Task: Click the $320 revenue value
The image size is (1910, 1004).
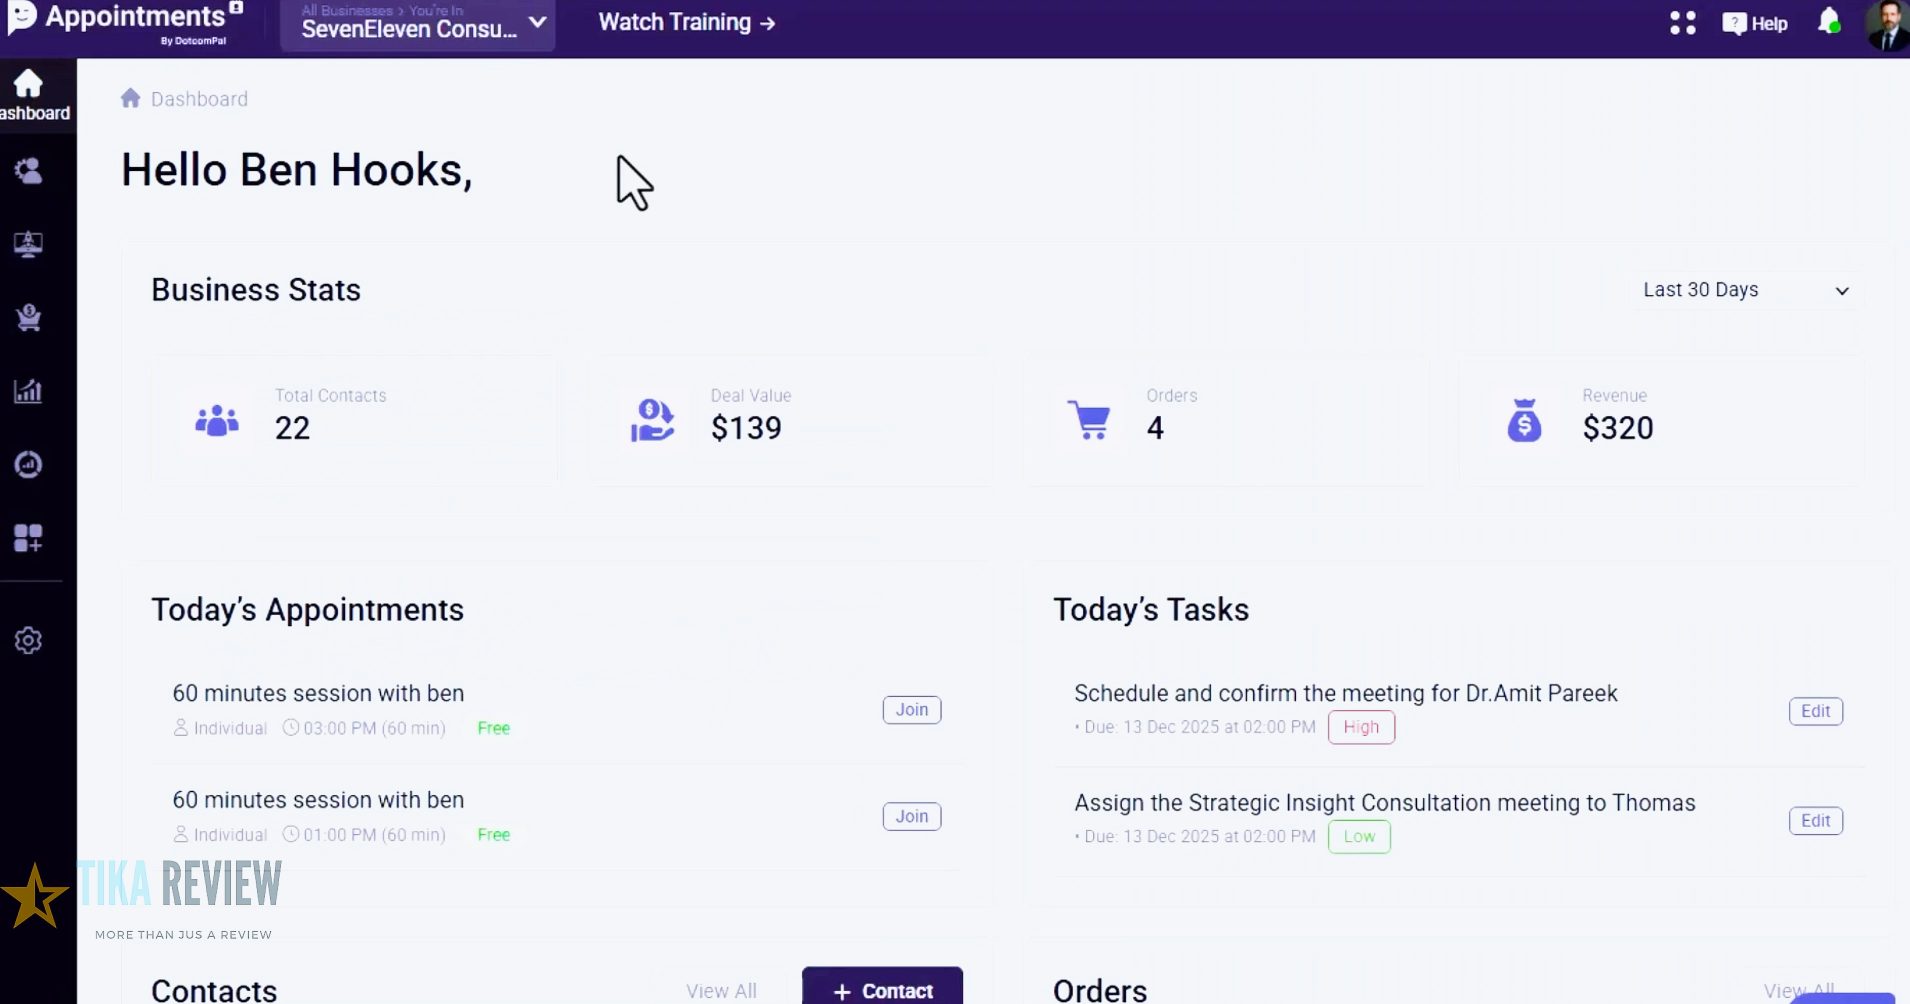Action: 1617,428
